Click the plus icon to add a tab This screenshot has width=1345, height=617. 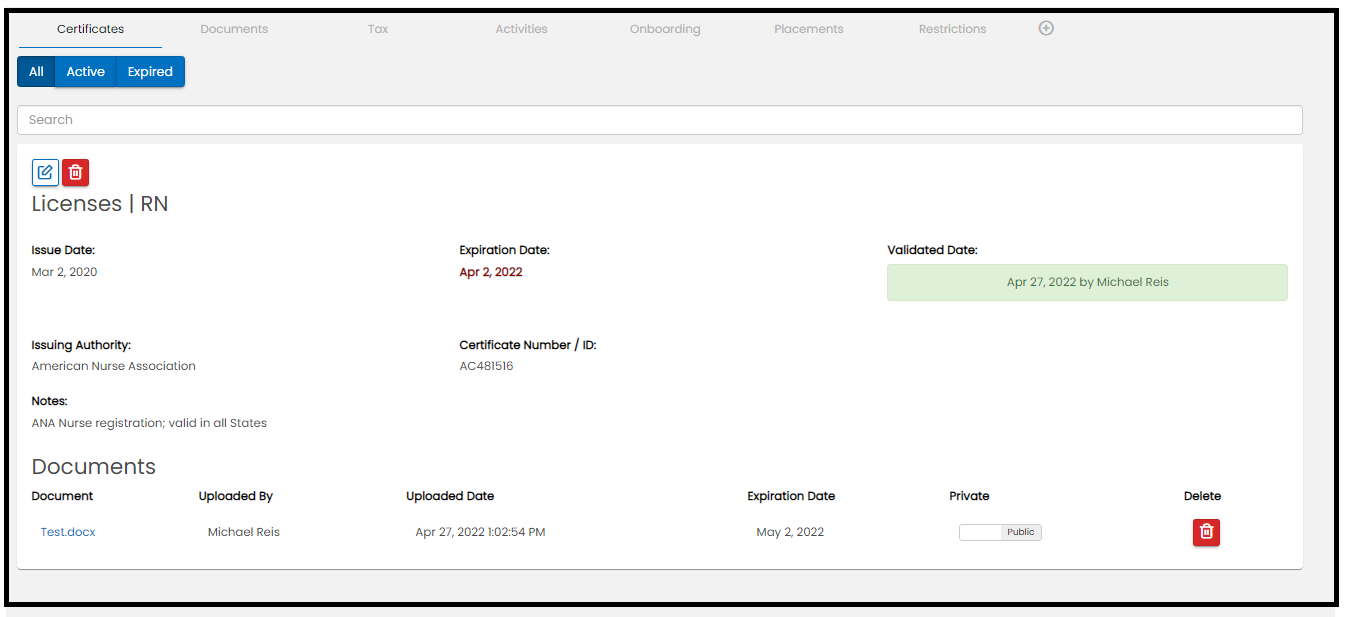click(x=1046, y=29)
